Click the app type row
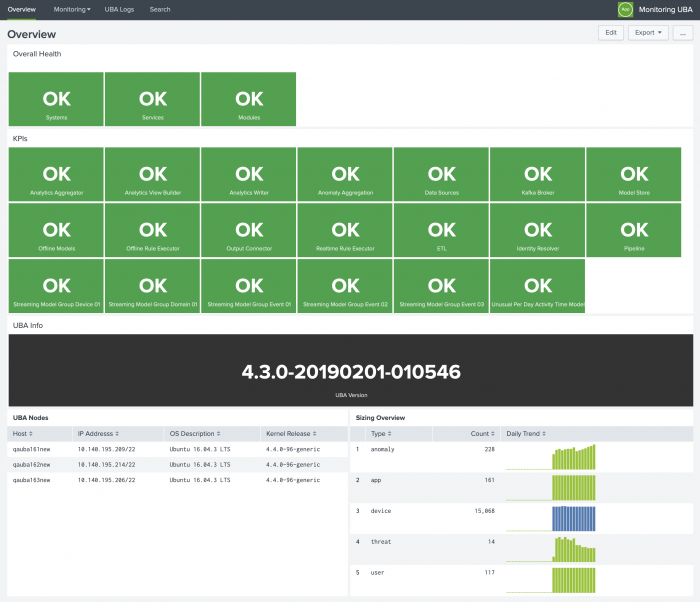700x602 pixels. 521,488
